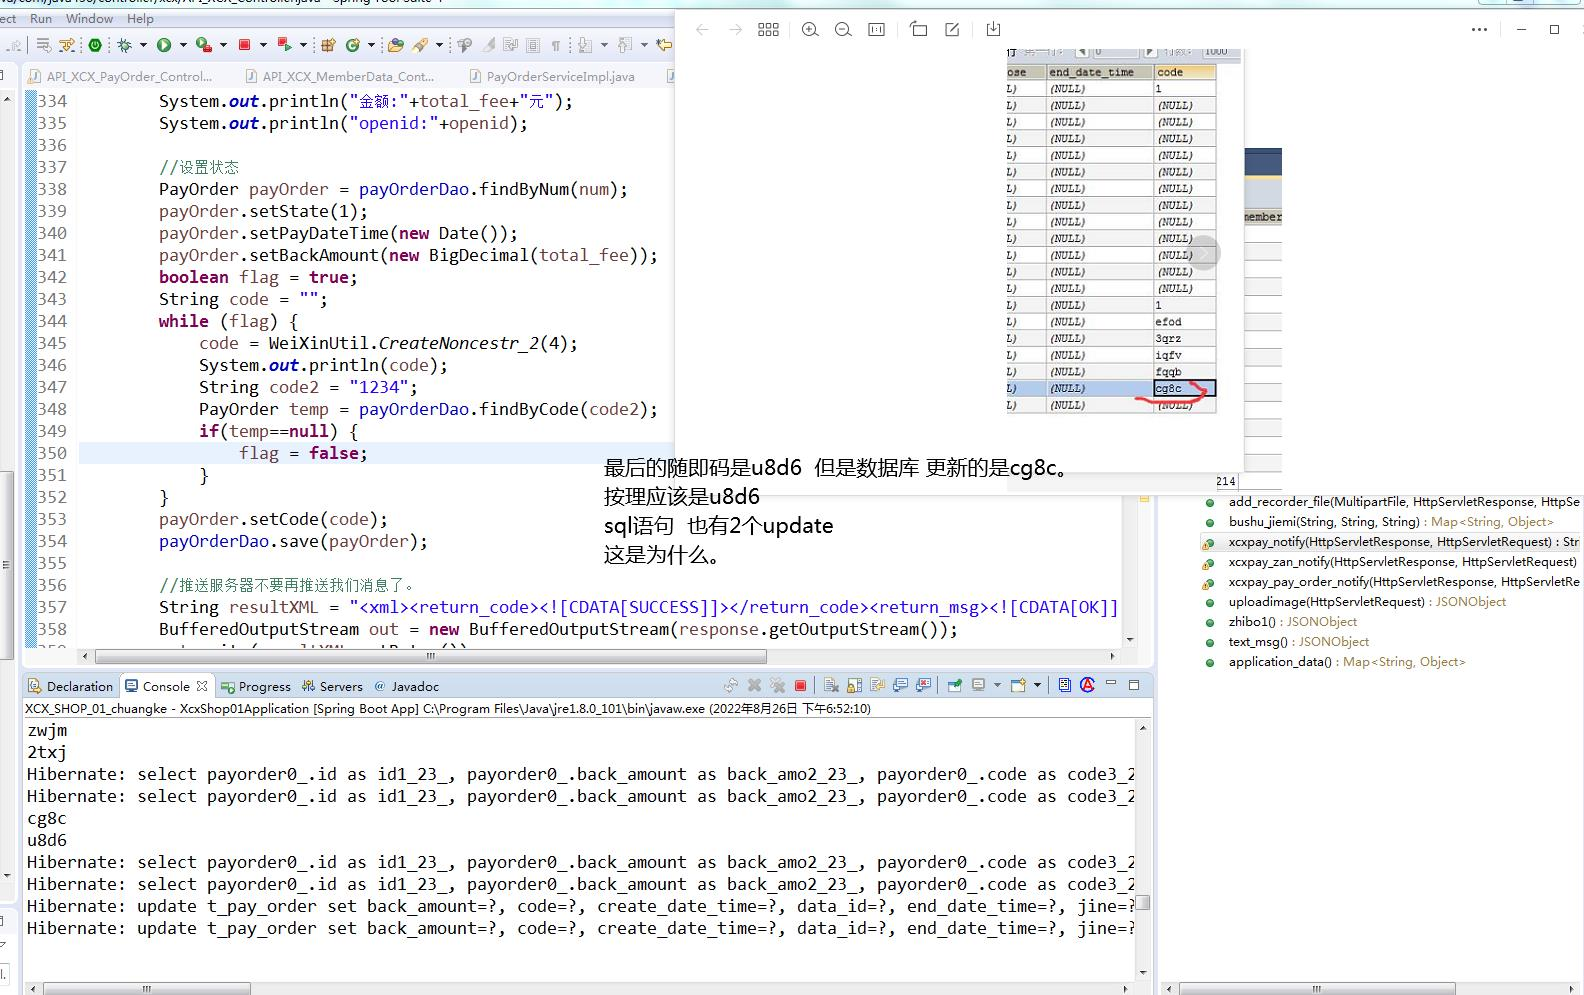Click the Spring Boot green power icon
This screenshot has width=1584, height=995.
tap(94, 45)
